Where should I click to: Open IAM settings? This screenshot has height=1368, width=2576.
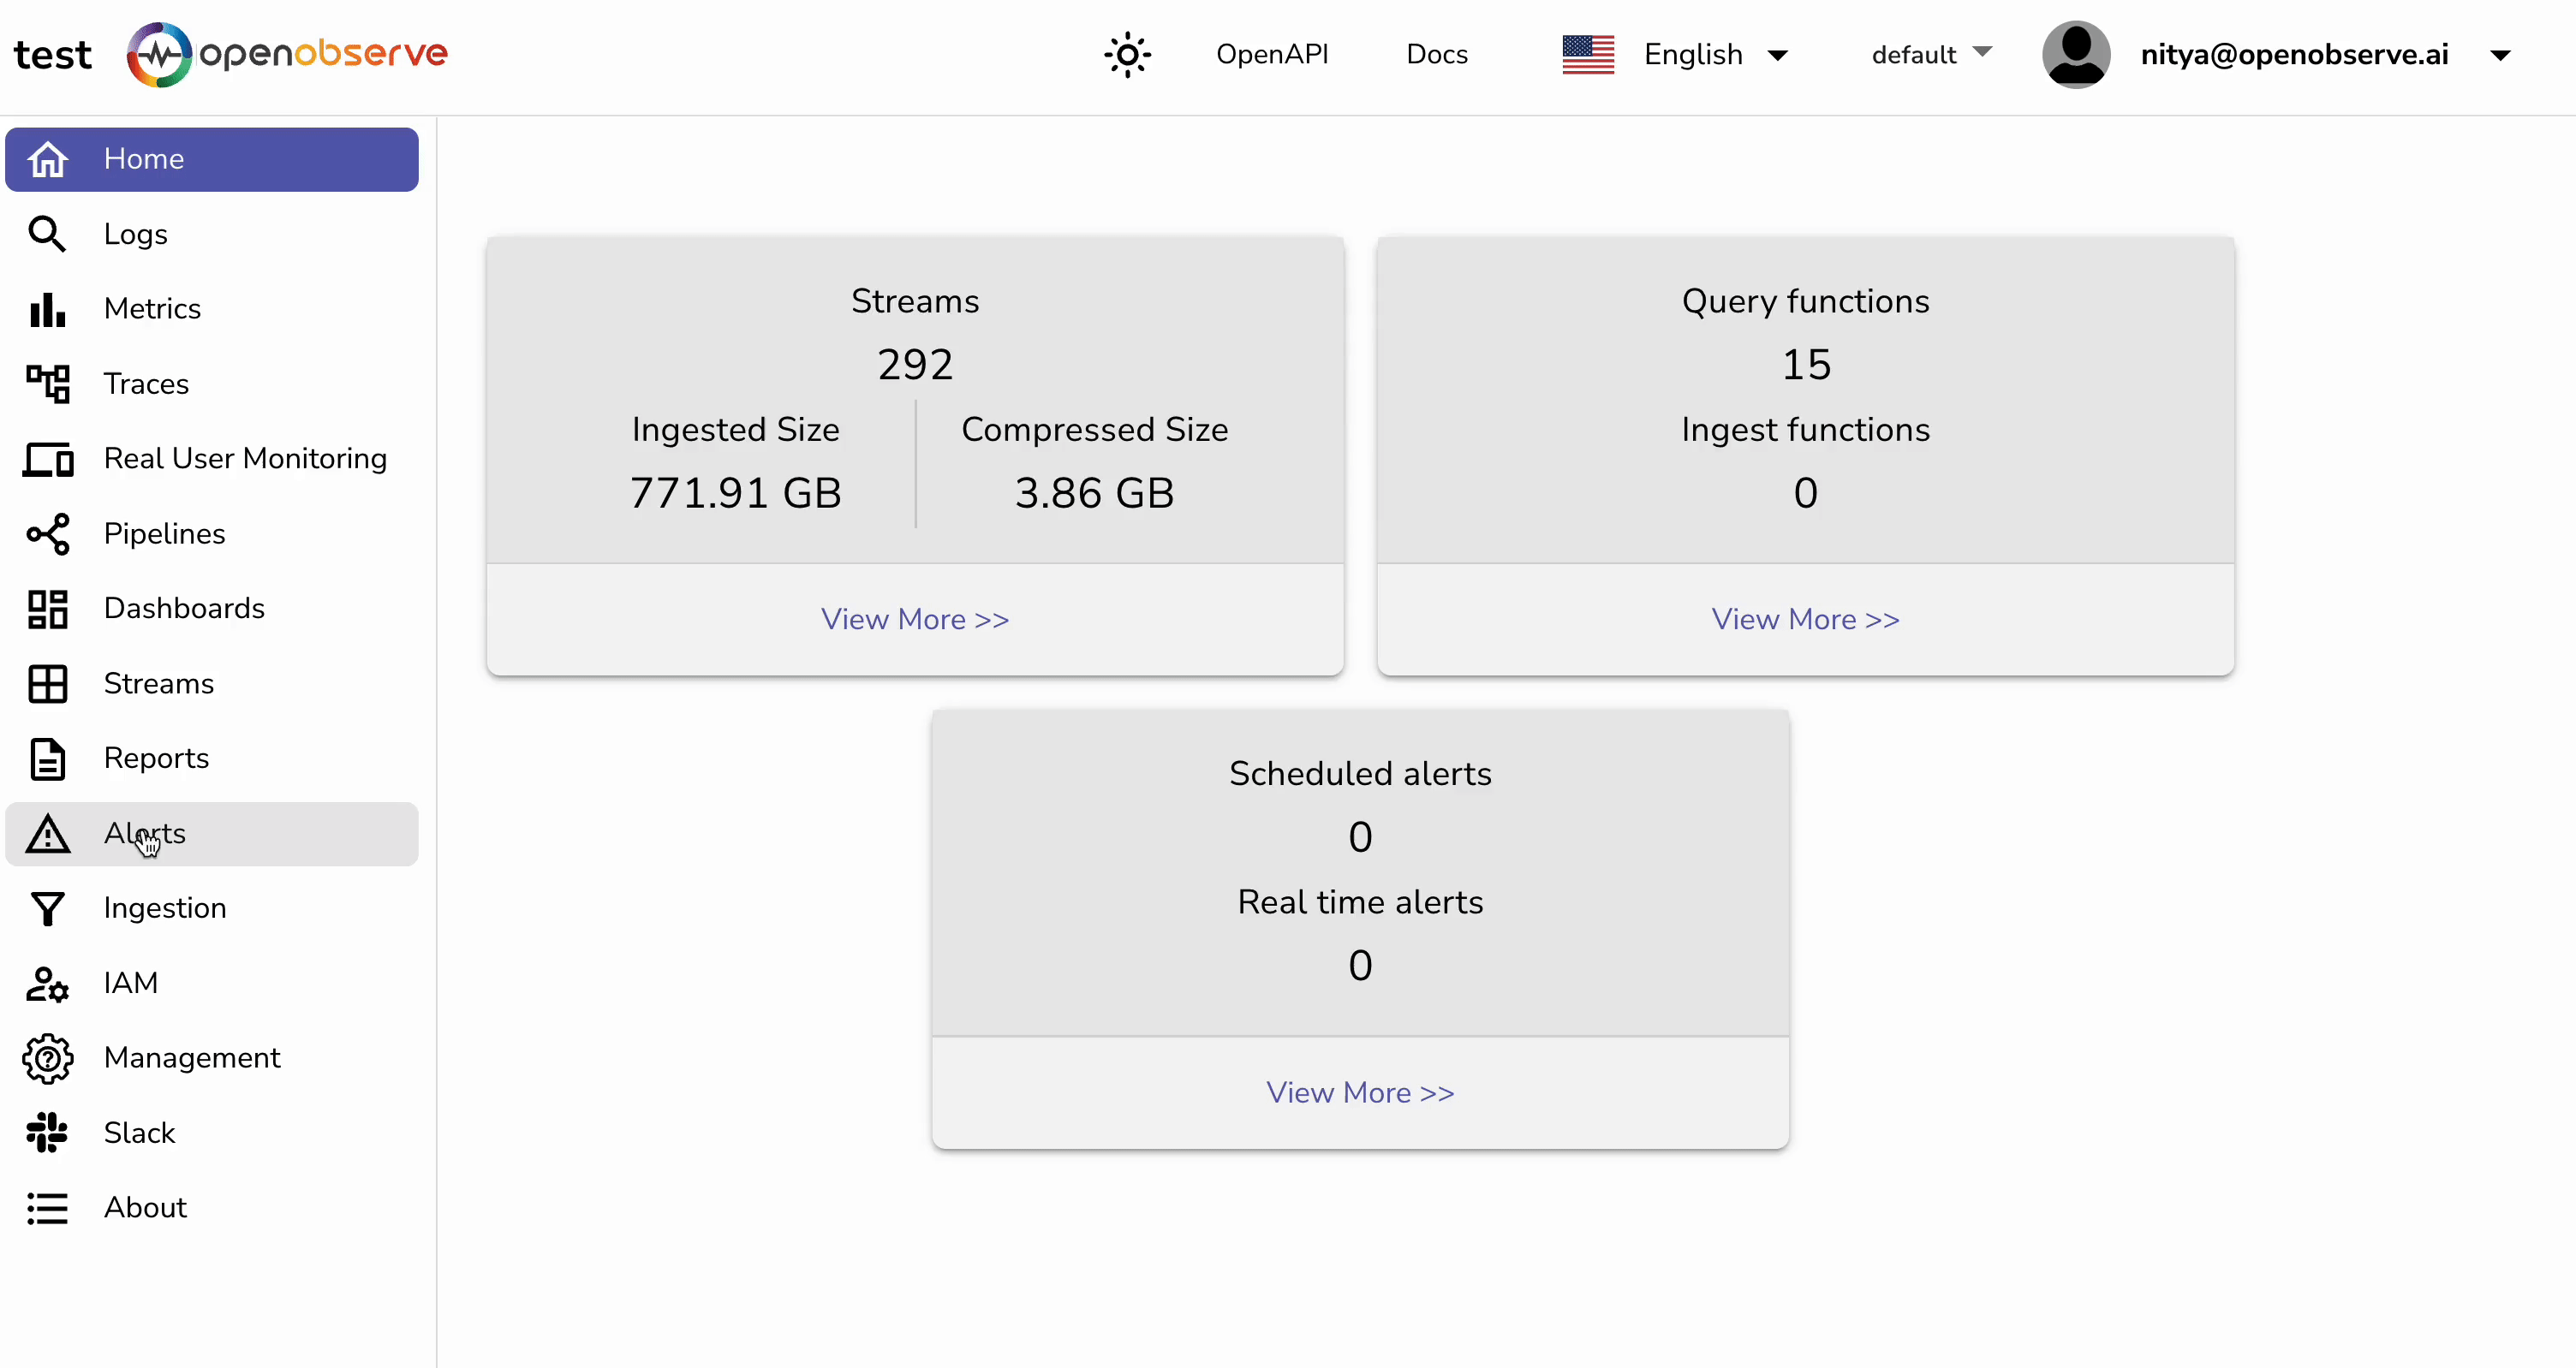pos(130,983)
